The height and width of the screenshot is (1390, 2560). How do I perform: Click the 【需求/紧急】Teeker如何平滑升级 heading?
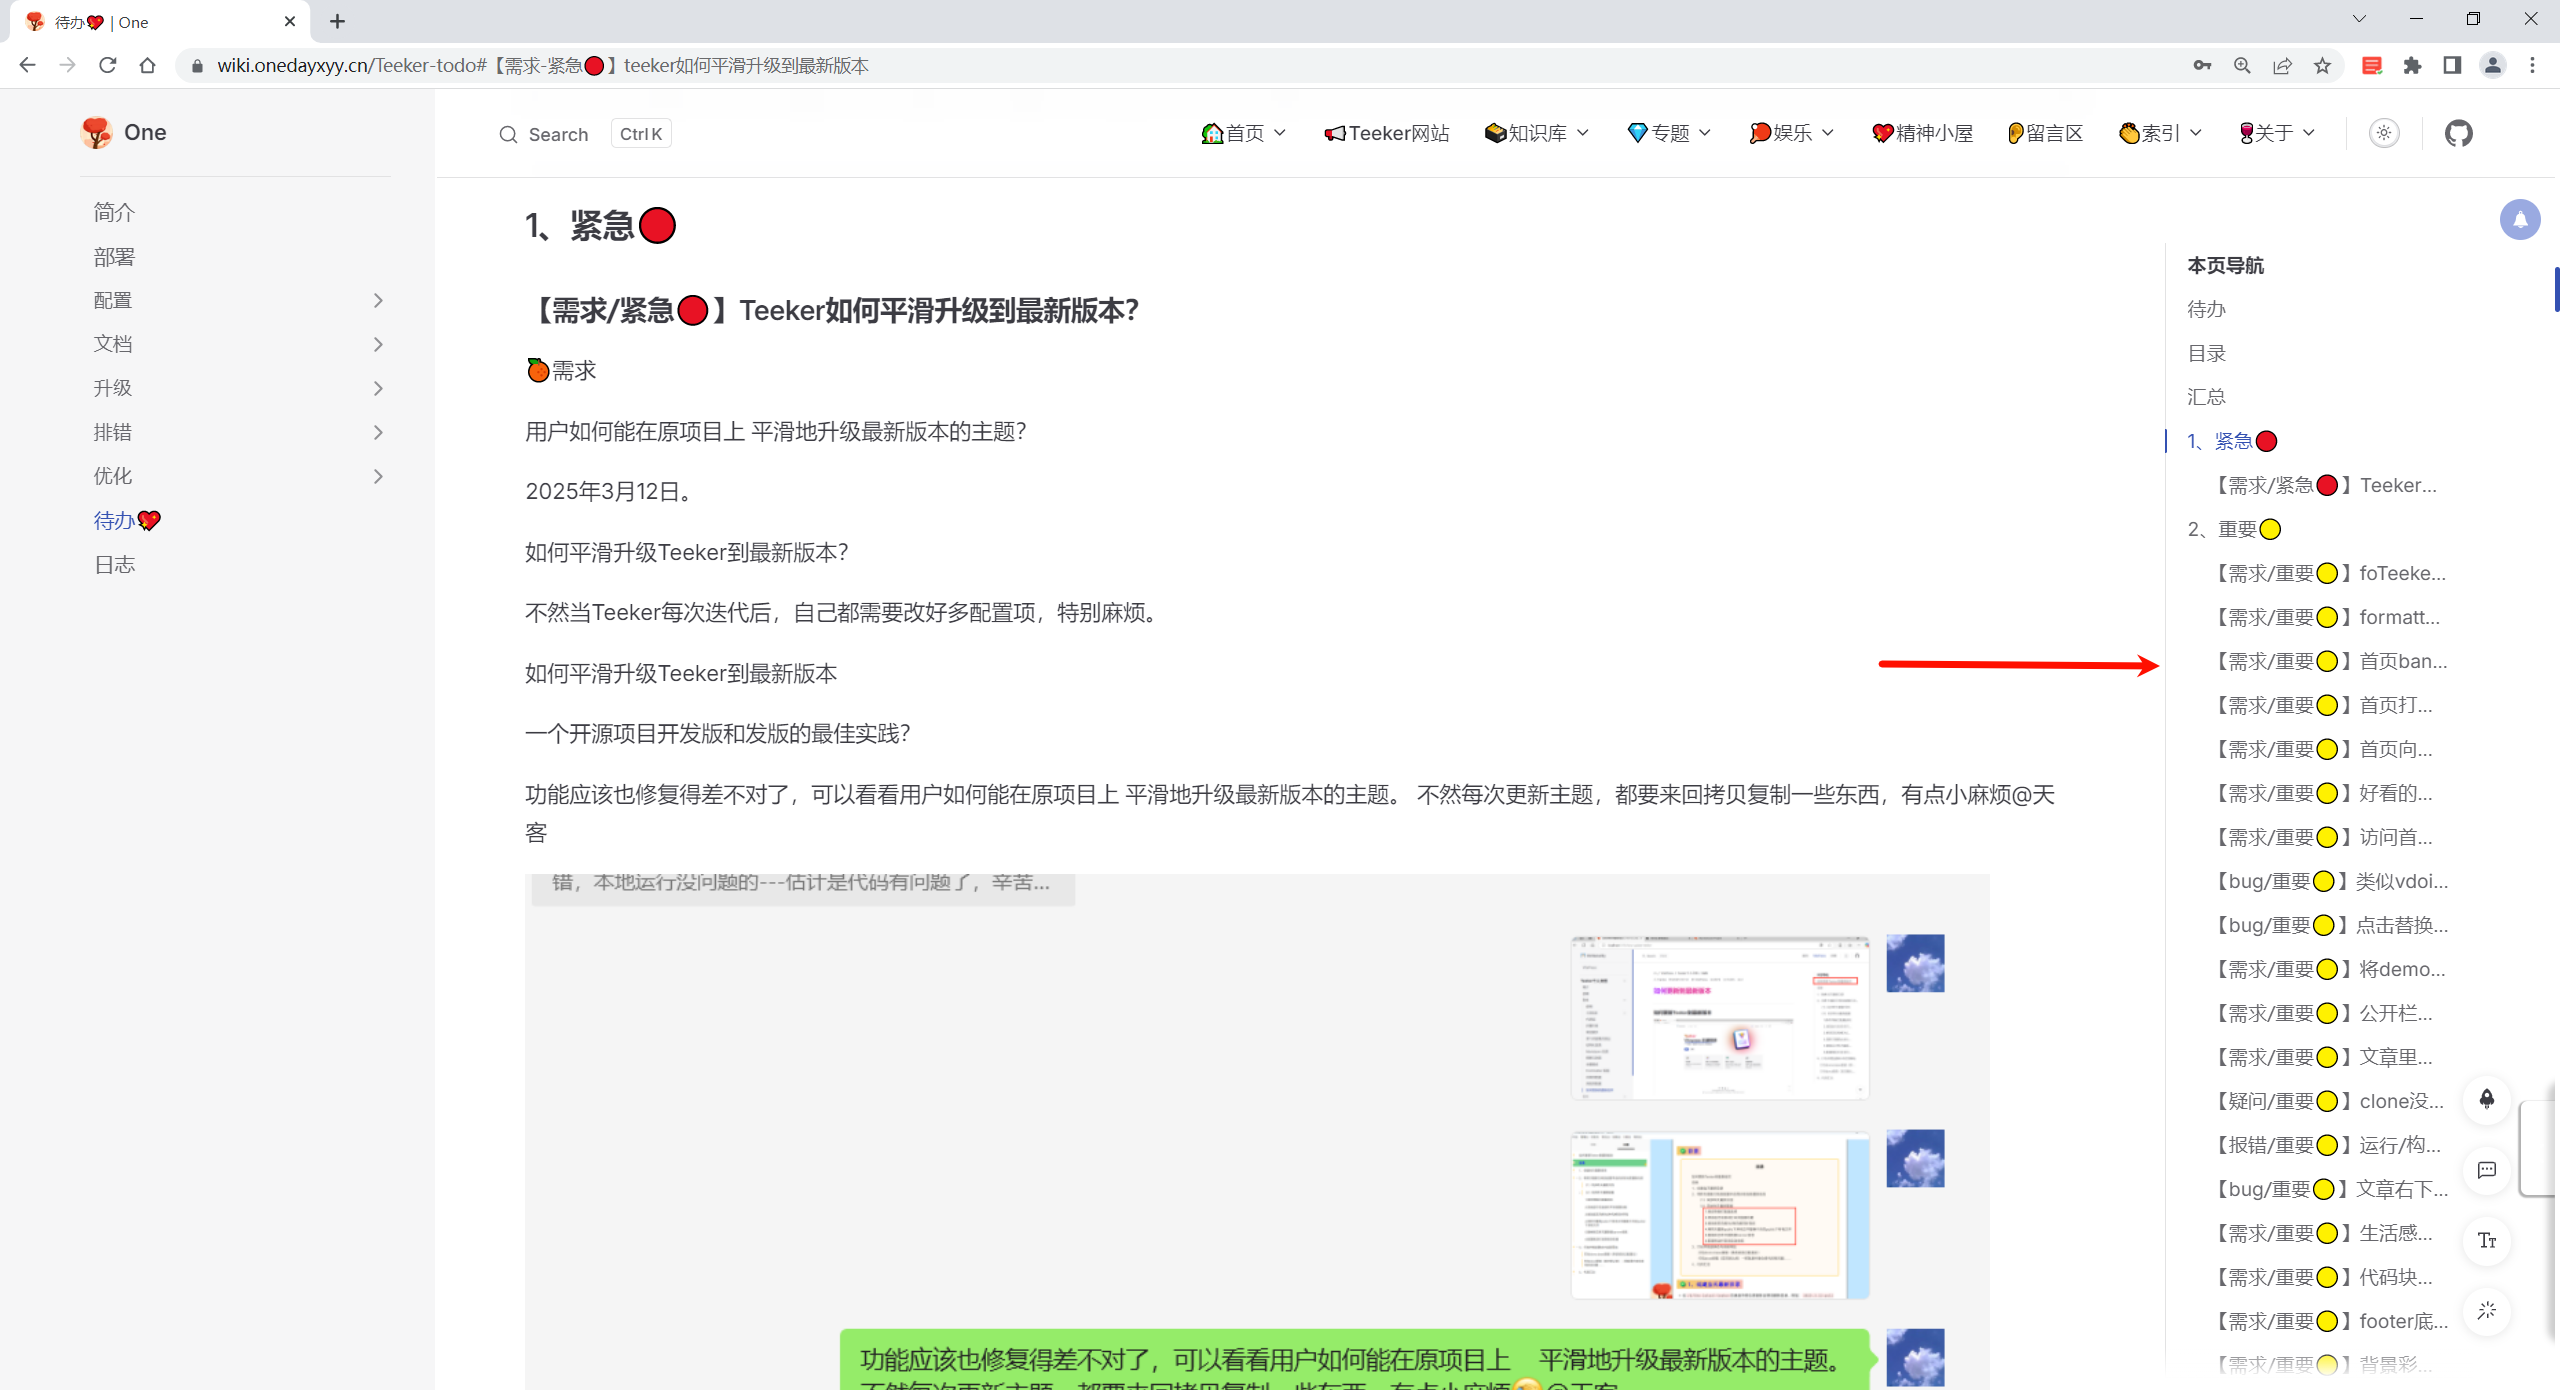[x=832, y=311]
